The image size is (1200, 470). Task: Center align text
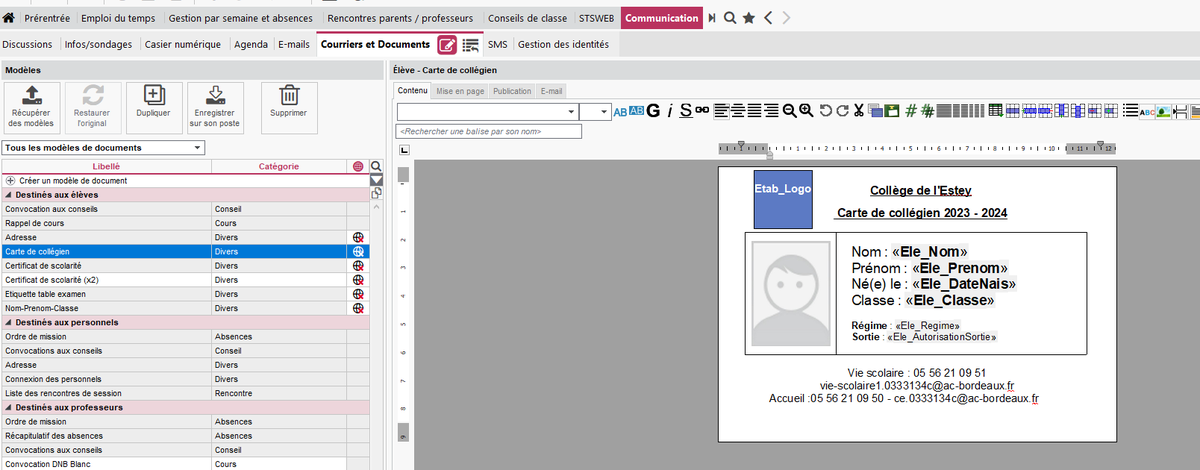737,111
